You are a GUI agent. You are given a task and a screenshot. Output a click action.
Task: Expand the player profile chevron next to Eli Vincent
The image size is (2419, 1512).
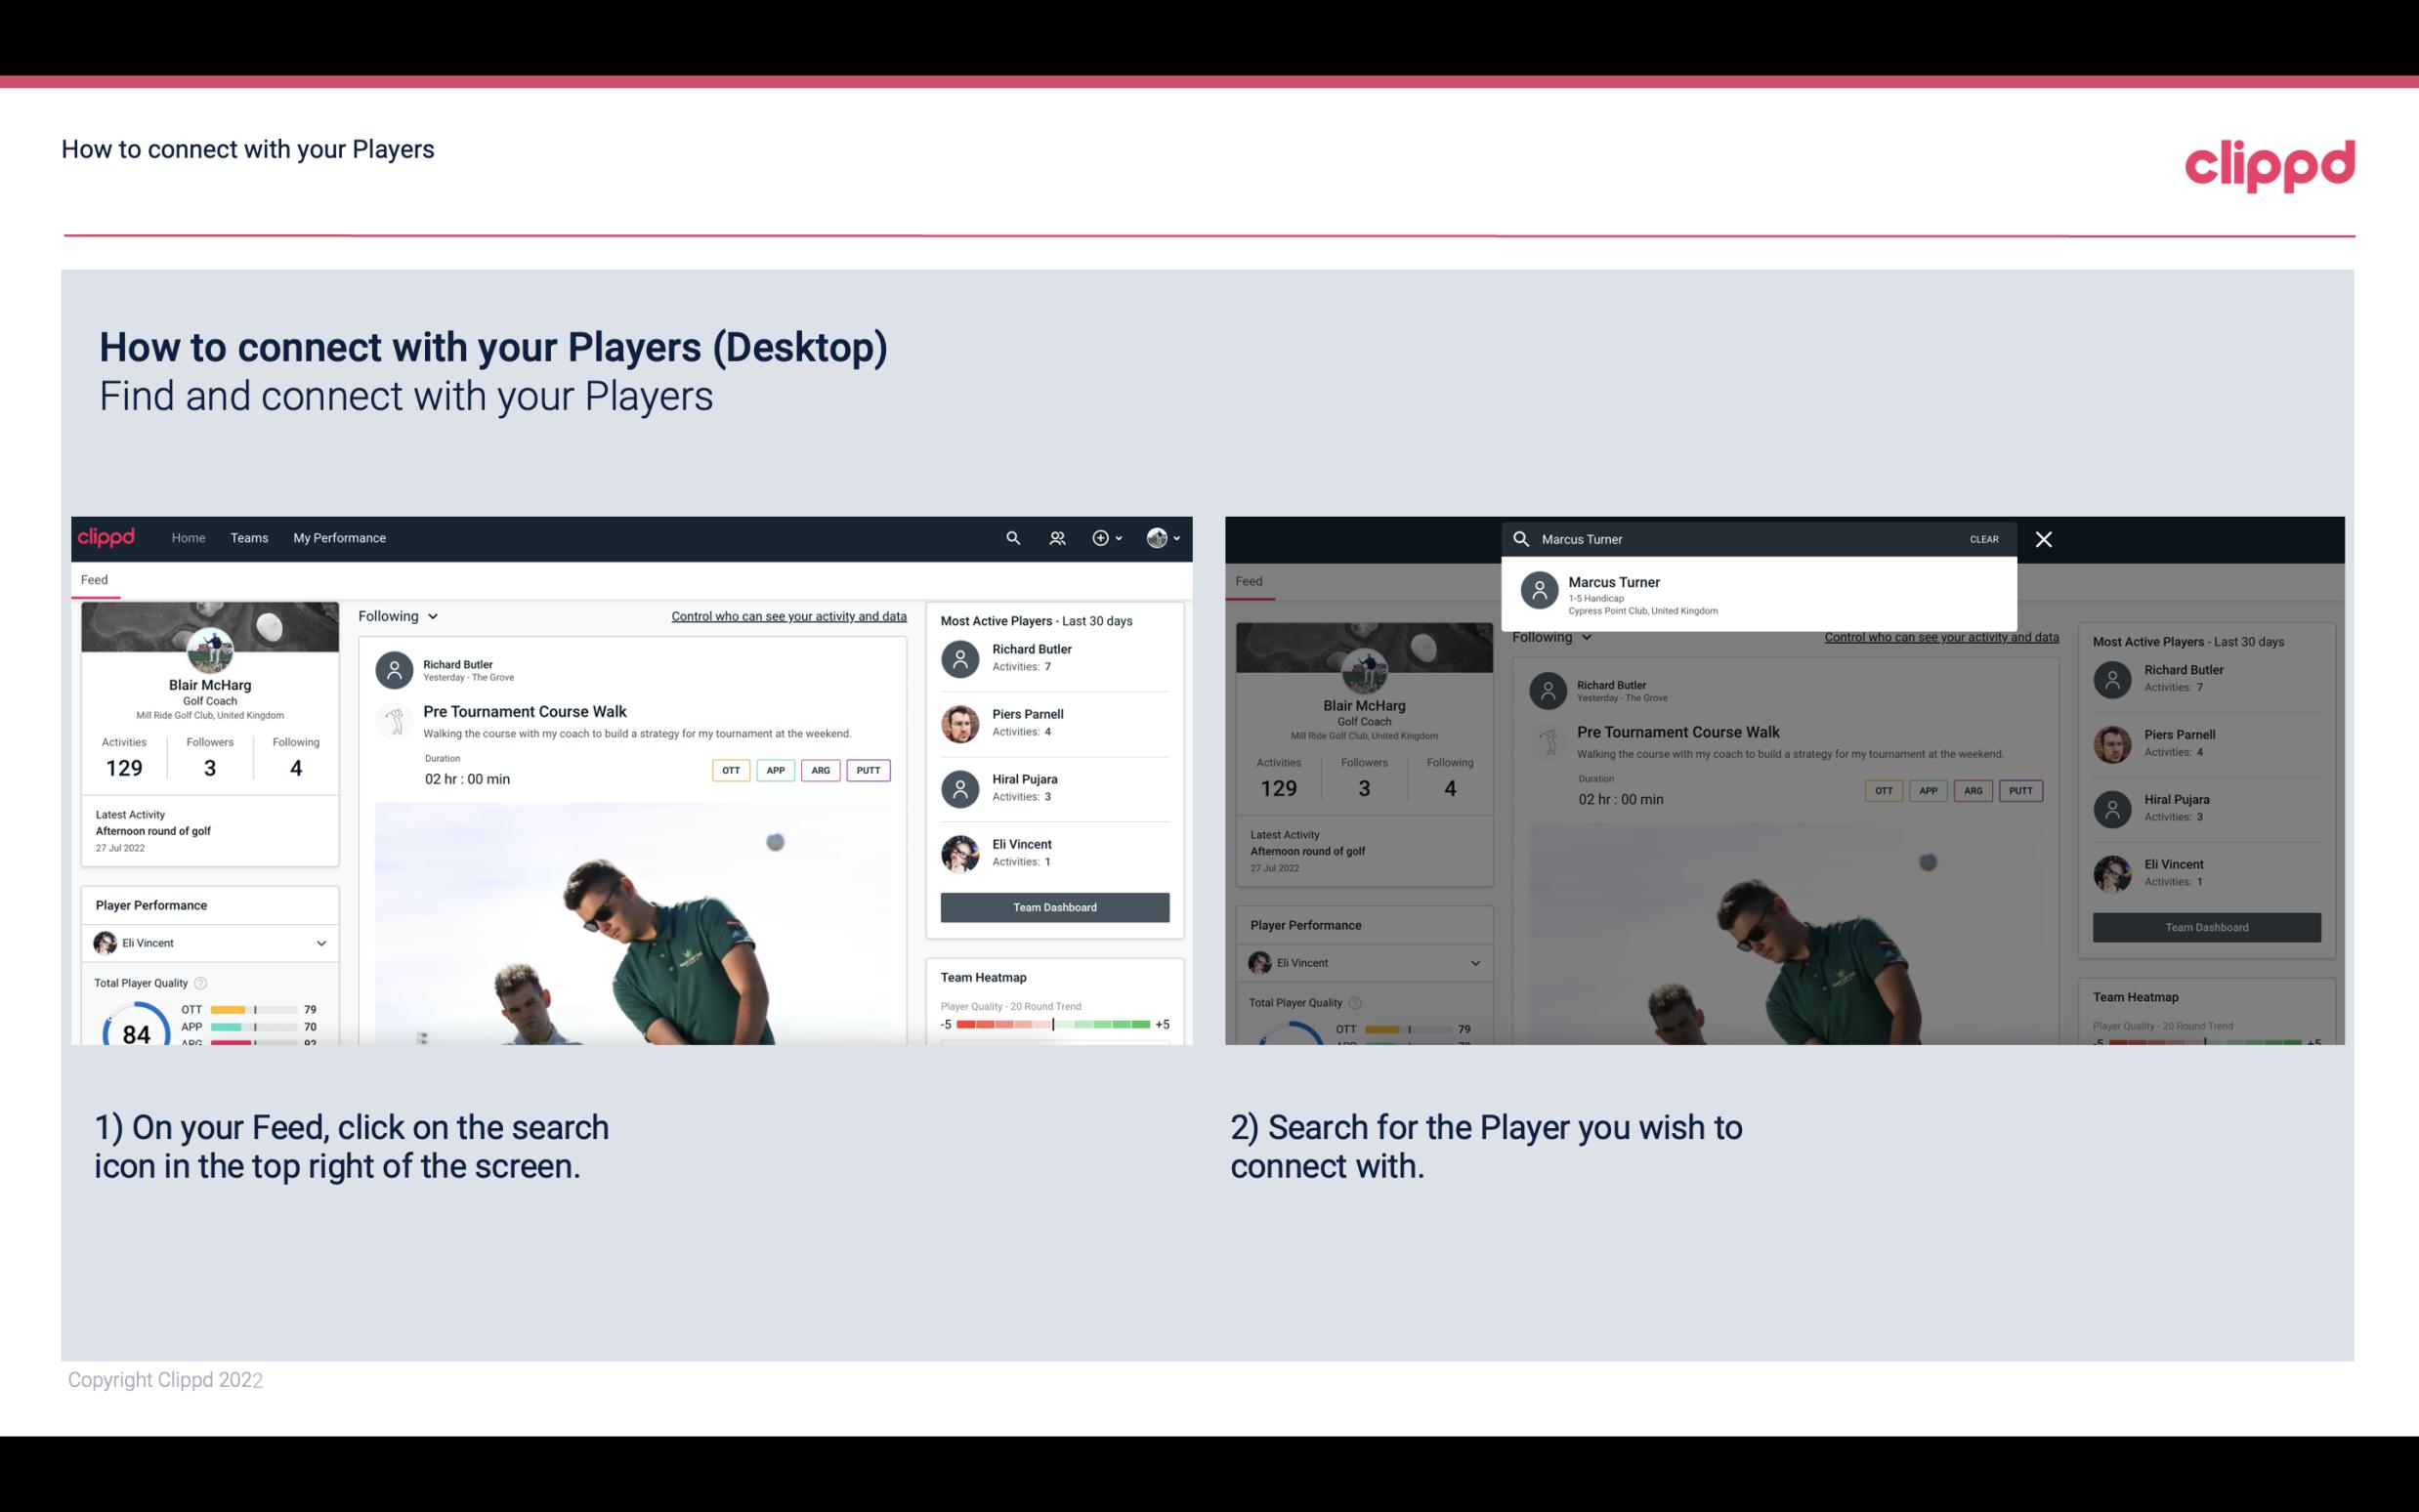tap(320, 943)
